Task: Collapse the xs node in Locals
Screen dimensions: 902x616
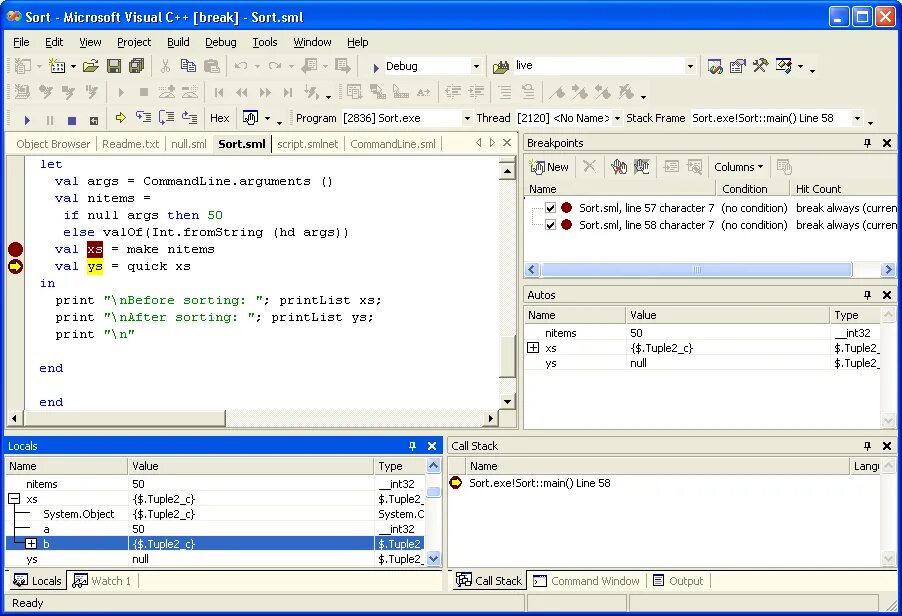Action: [x=14, y=499]
